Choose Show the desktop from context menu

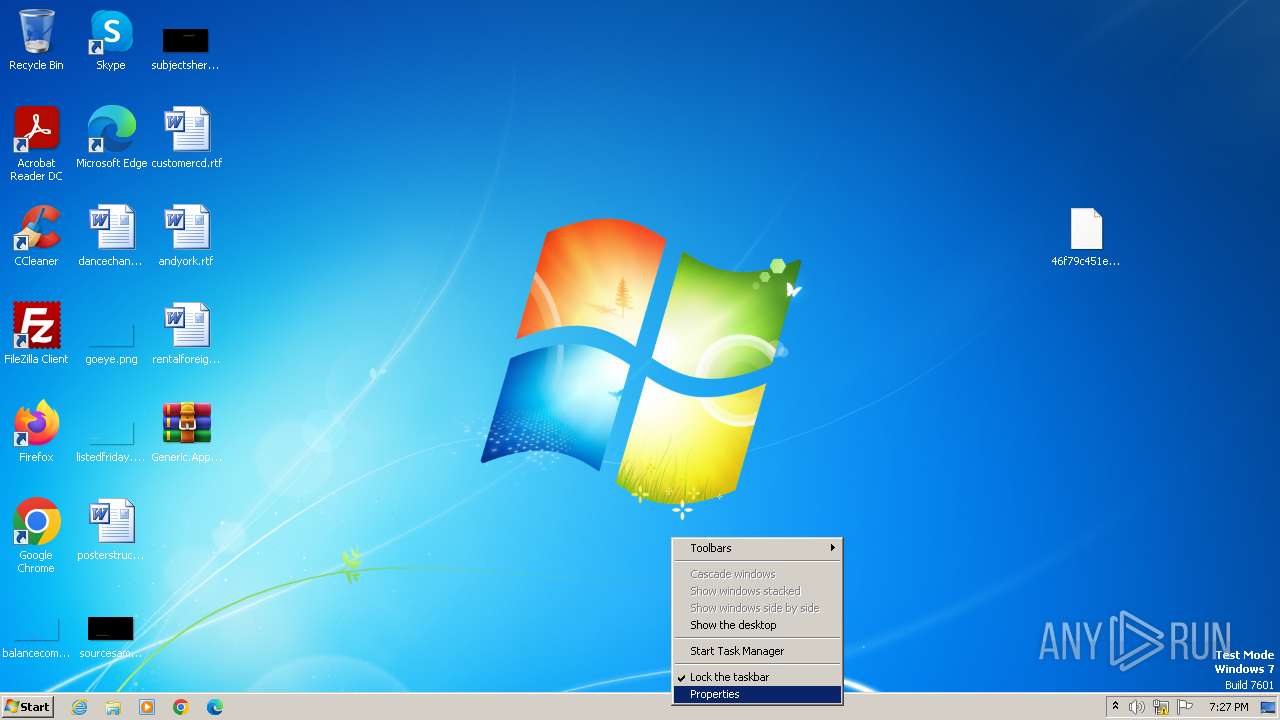[757, 625]
